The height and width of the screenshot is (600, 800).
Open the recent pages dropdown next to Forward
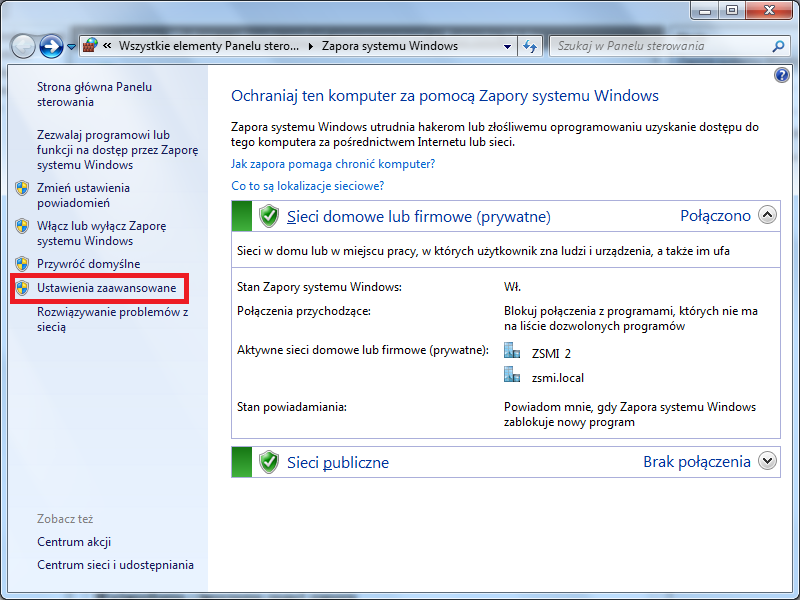click(71, 47)
